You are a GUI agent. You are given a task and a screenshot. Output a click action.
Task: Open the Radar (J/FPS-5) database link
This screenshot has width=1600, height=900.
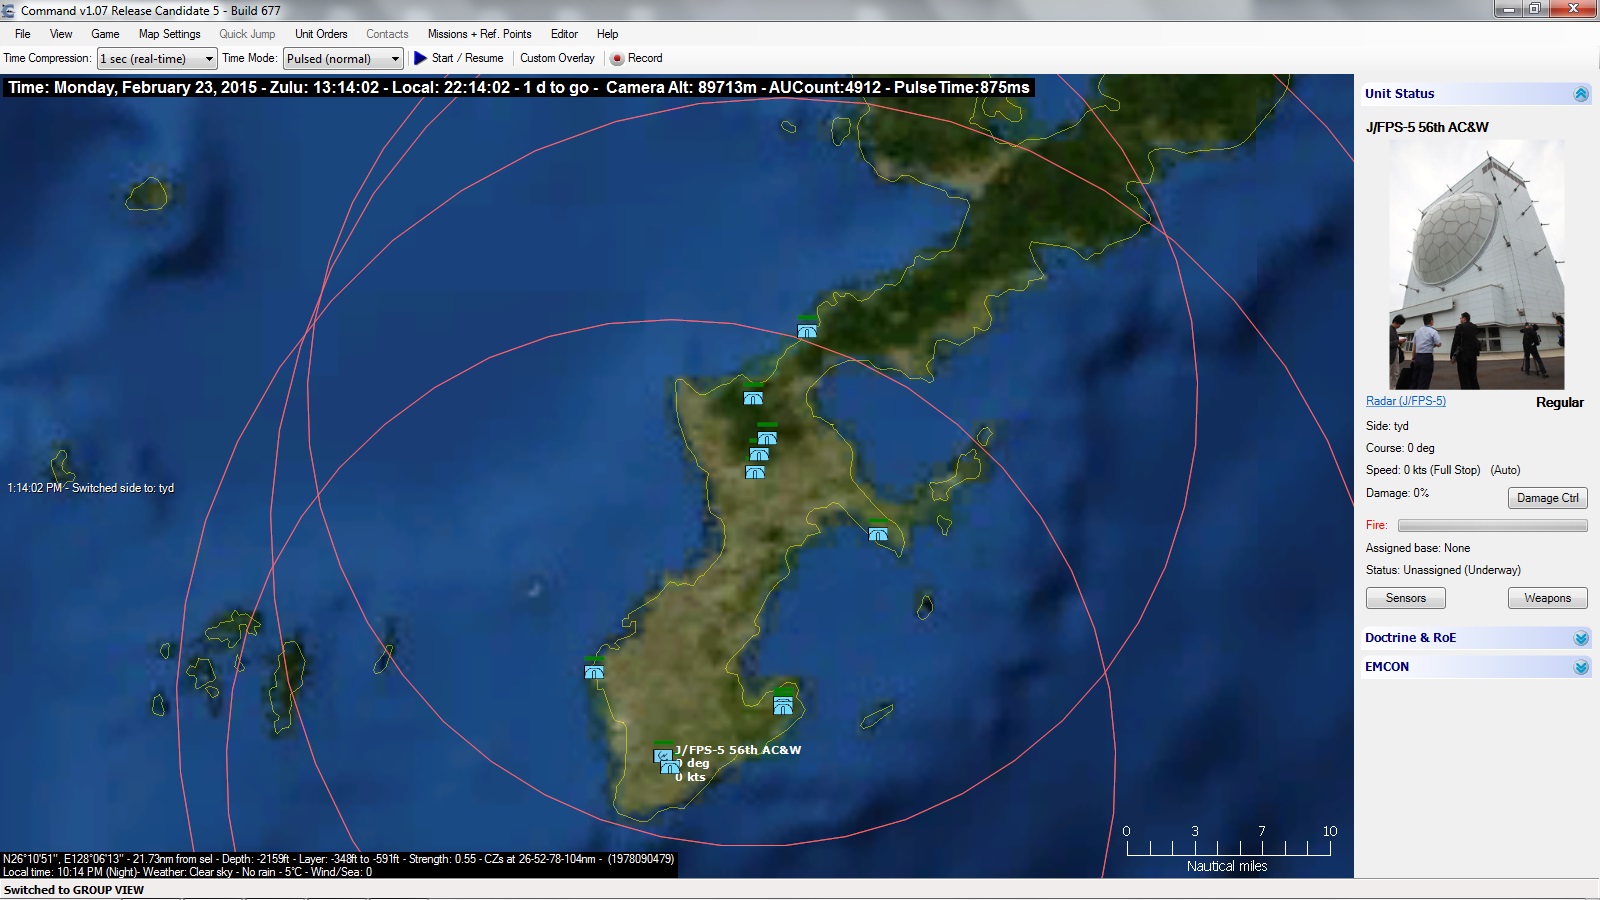coord(1406,401)
